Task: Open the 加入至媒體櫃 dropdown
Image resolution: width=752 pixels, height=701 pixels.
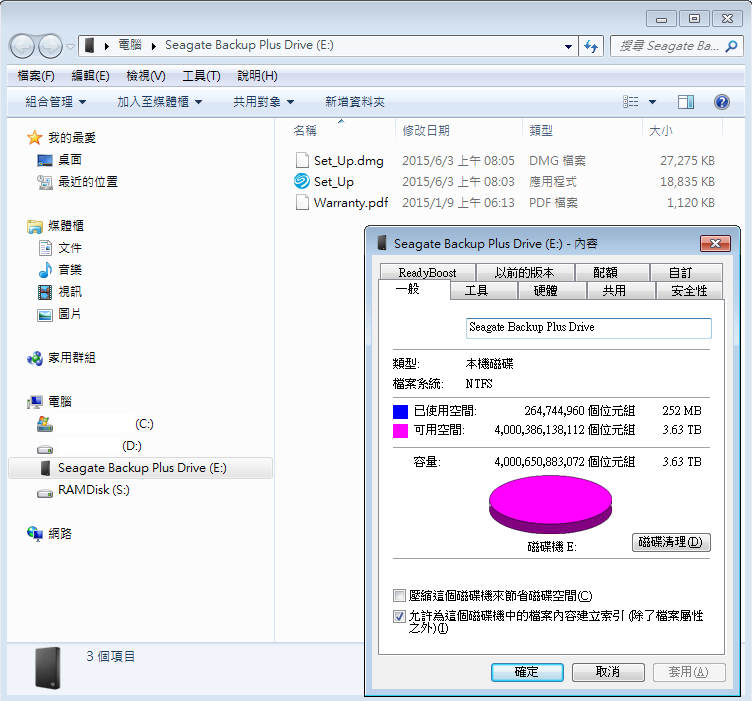Action: 160,102
